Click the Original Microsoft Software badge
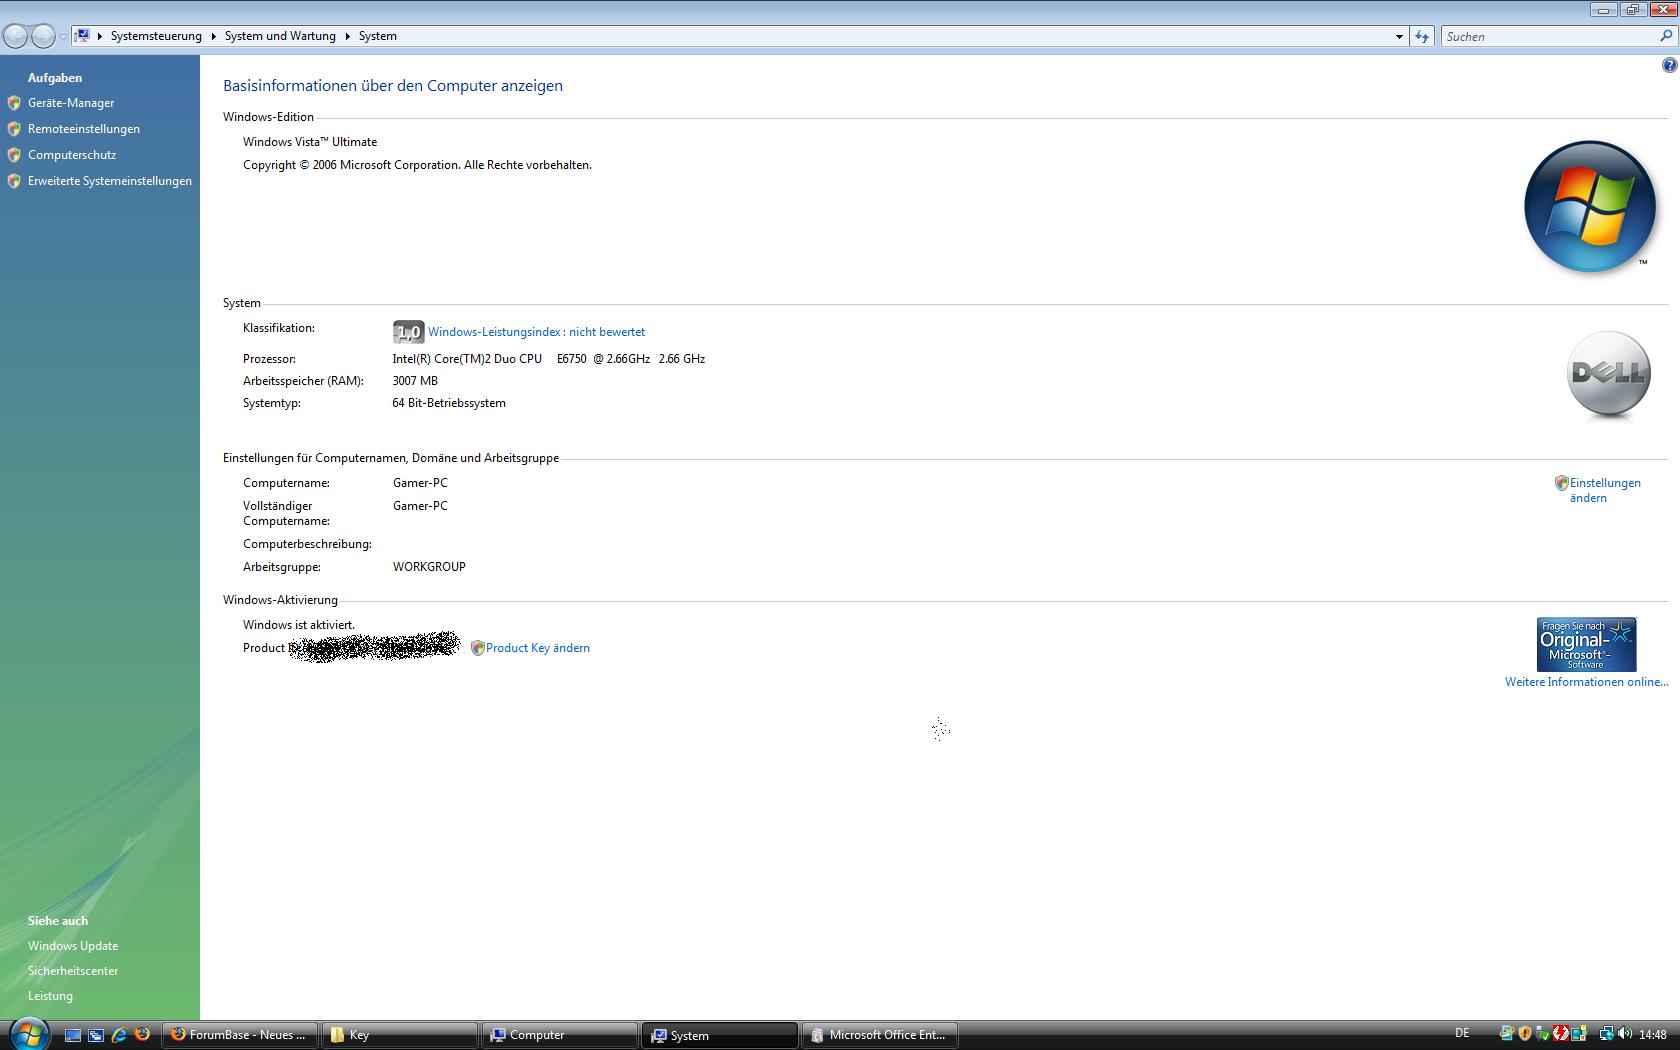Image resolution: width=1680 pixels, height=1050 pixels. [1586, 644]
